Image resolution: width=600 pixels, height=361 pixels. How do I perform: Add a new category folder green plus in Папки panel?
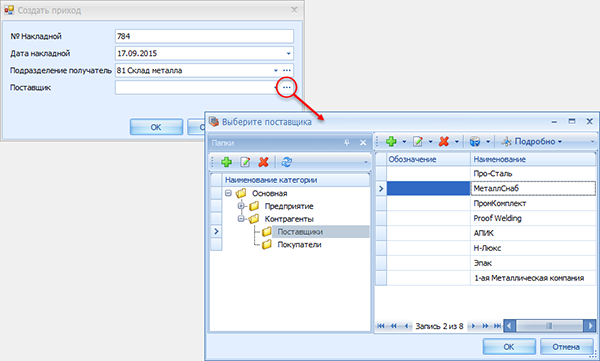(x=227, y=162)
